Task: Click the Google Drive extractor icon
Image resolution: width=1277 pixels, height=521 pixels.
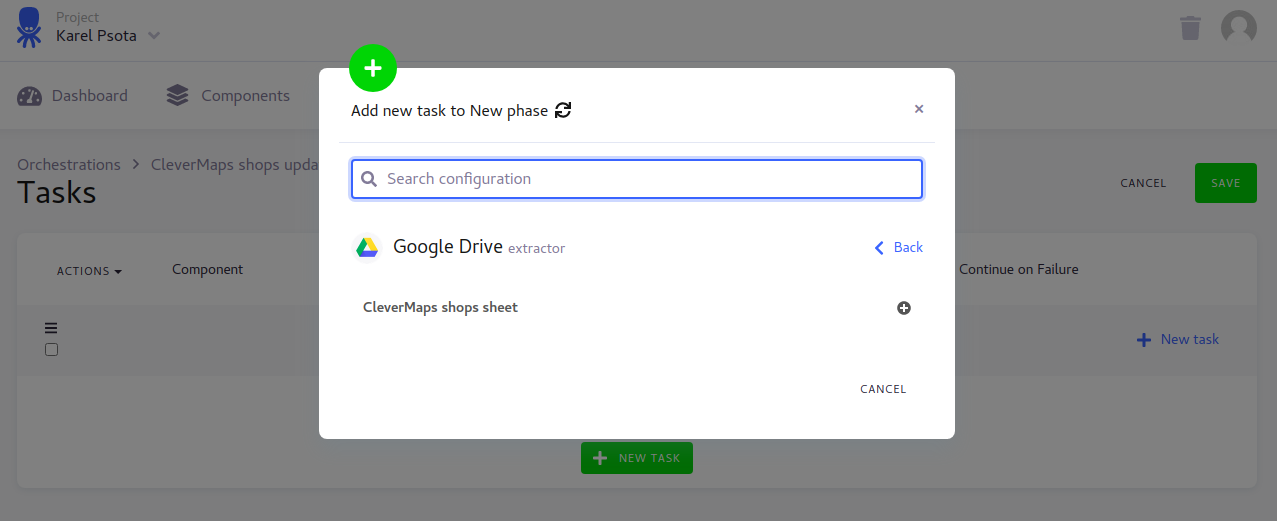Action: (x=367, y=247)
